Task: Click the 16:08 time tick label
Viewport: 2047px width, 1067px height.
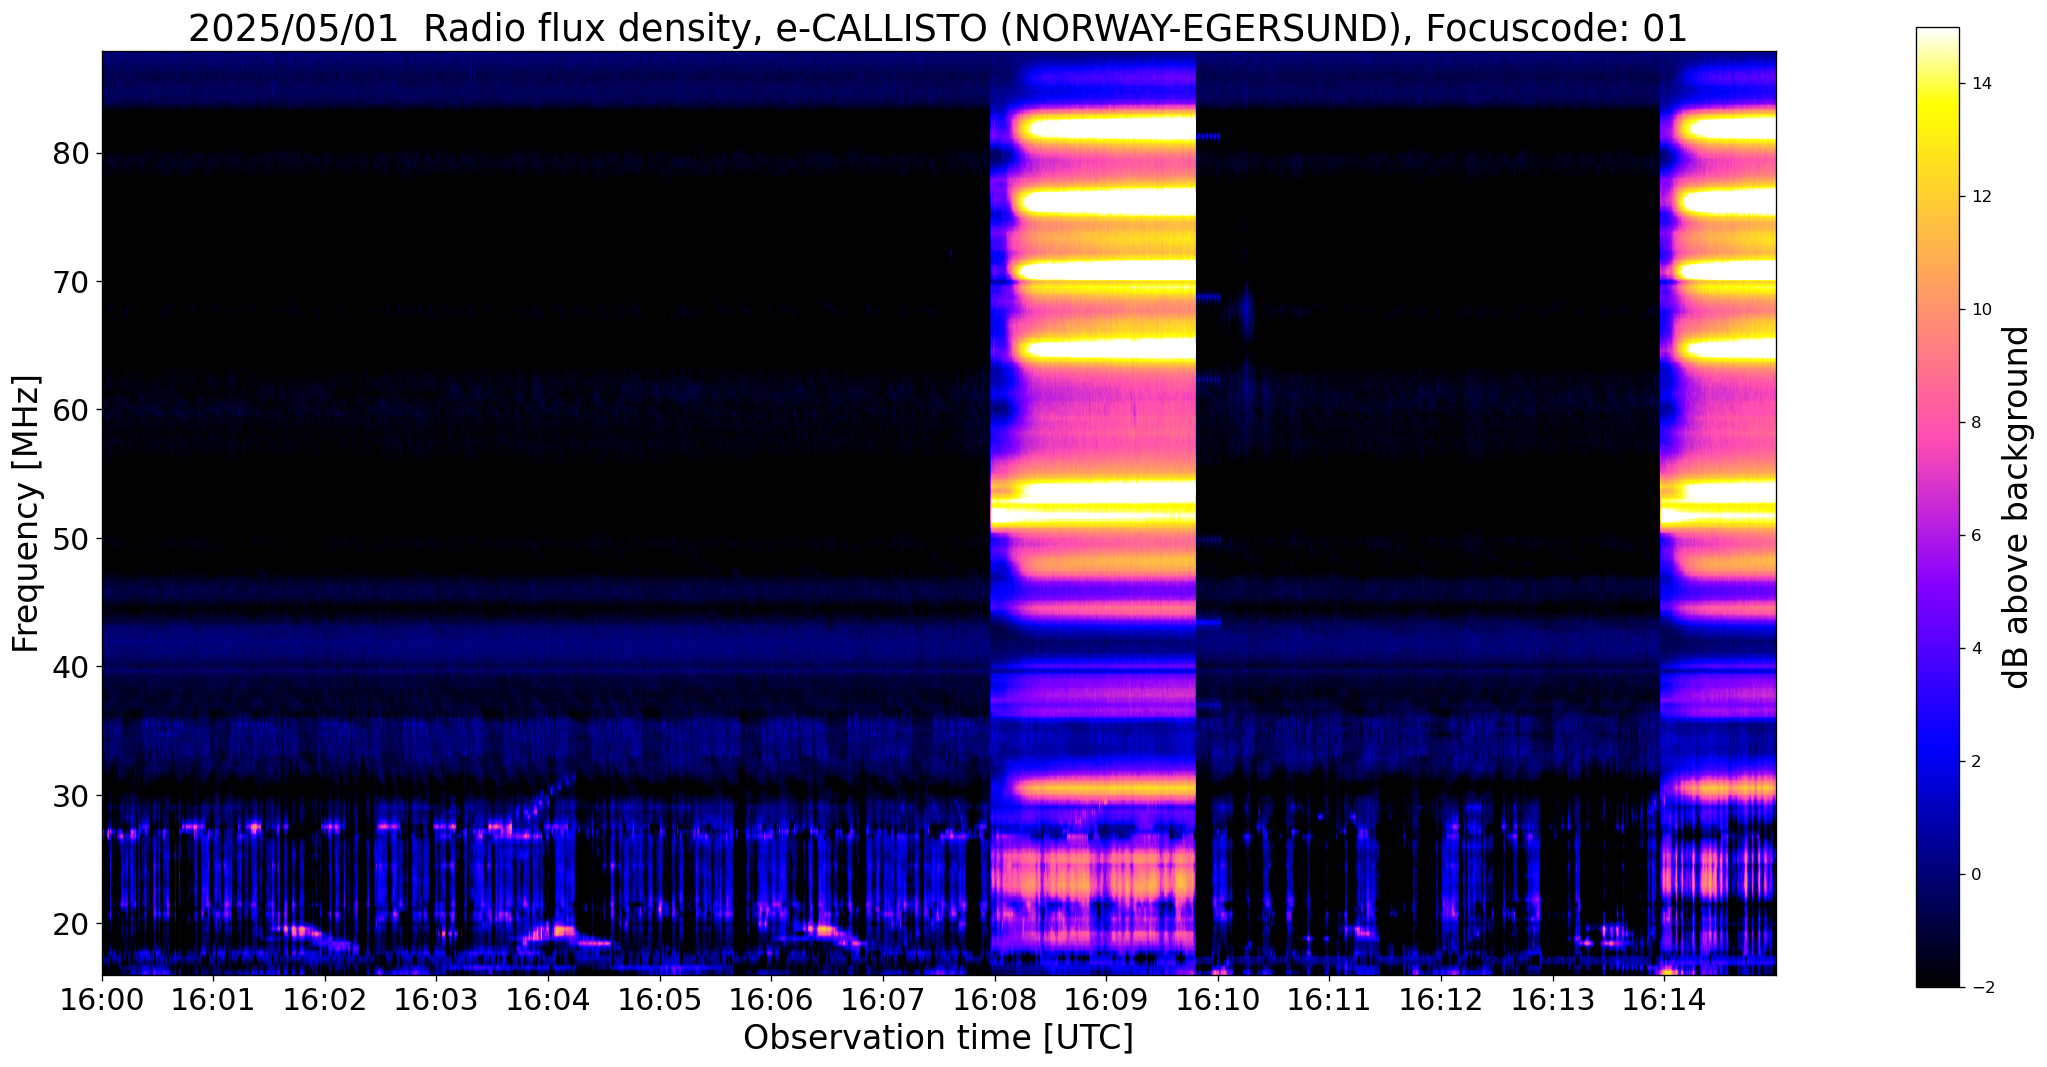Action: 994,1000
